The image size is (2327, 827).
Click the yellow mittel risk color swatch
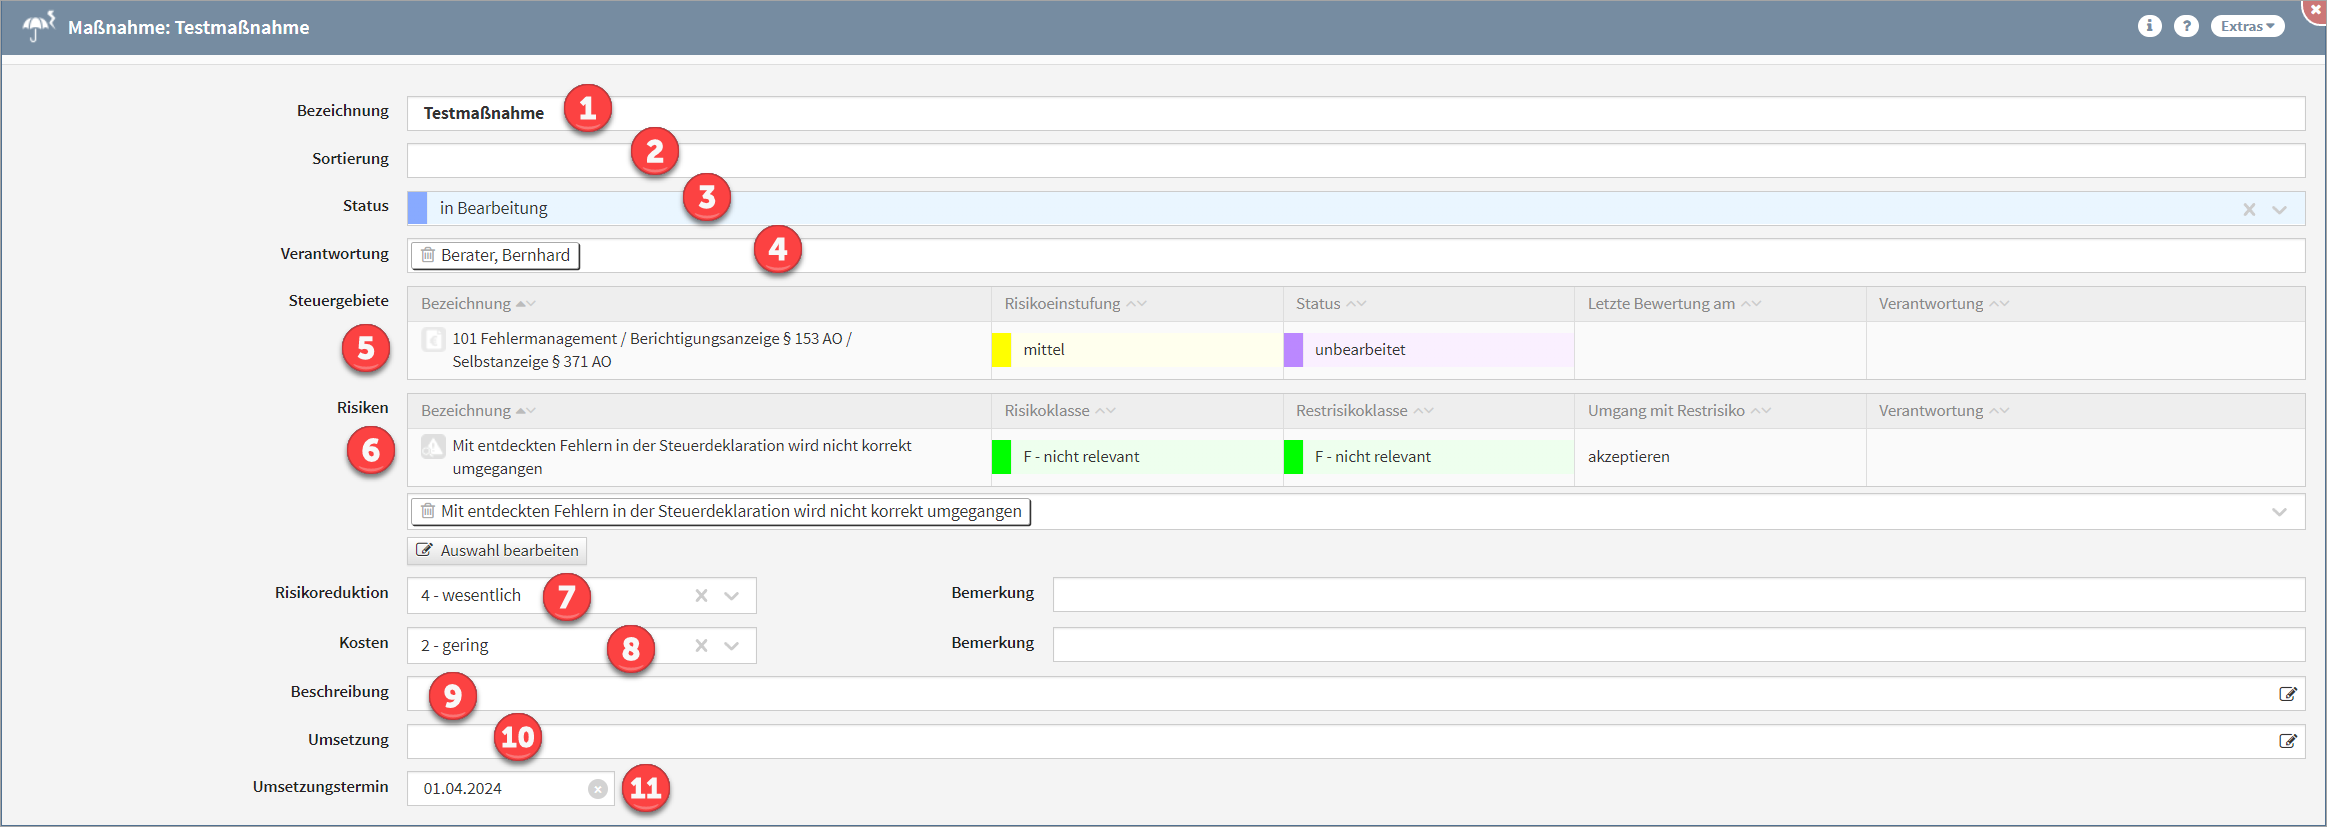tap(1001, 350)
